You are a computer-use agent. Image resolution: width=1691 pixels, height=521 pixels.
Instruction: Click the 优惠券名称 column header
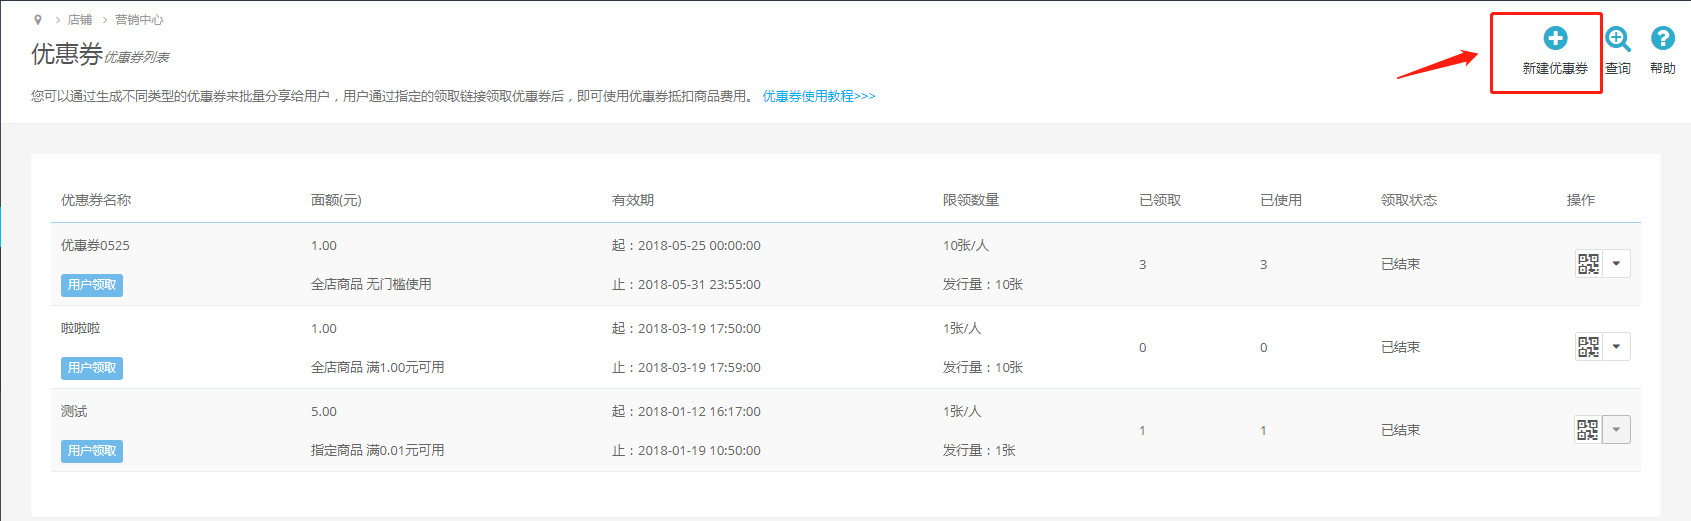96,200
